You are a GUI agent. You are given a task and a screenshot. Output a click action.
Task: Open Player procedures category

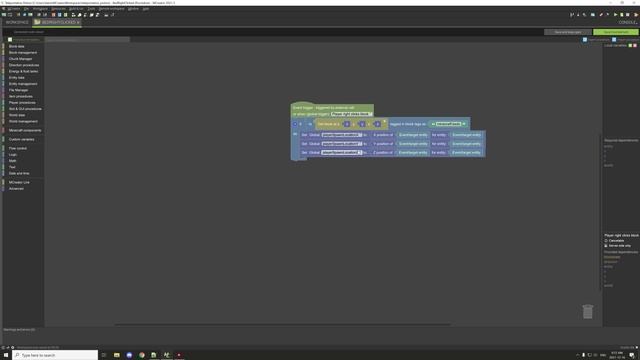click(22, 102)
